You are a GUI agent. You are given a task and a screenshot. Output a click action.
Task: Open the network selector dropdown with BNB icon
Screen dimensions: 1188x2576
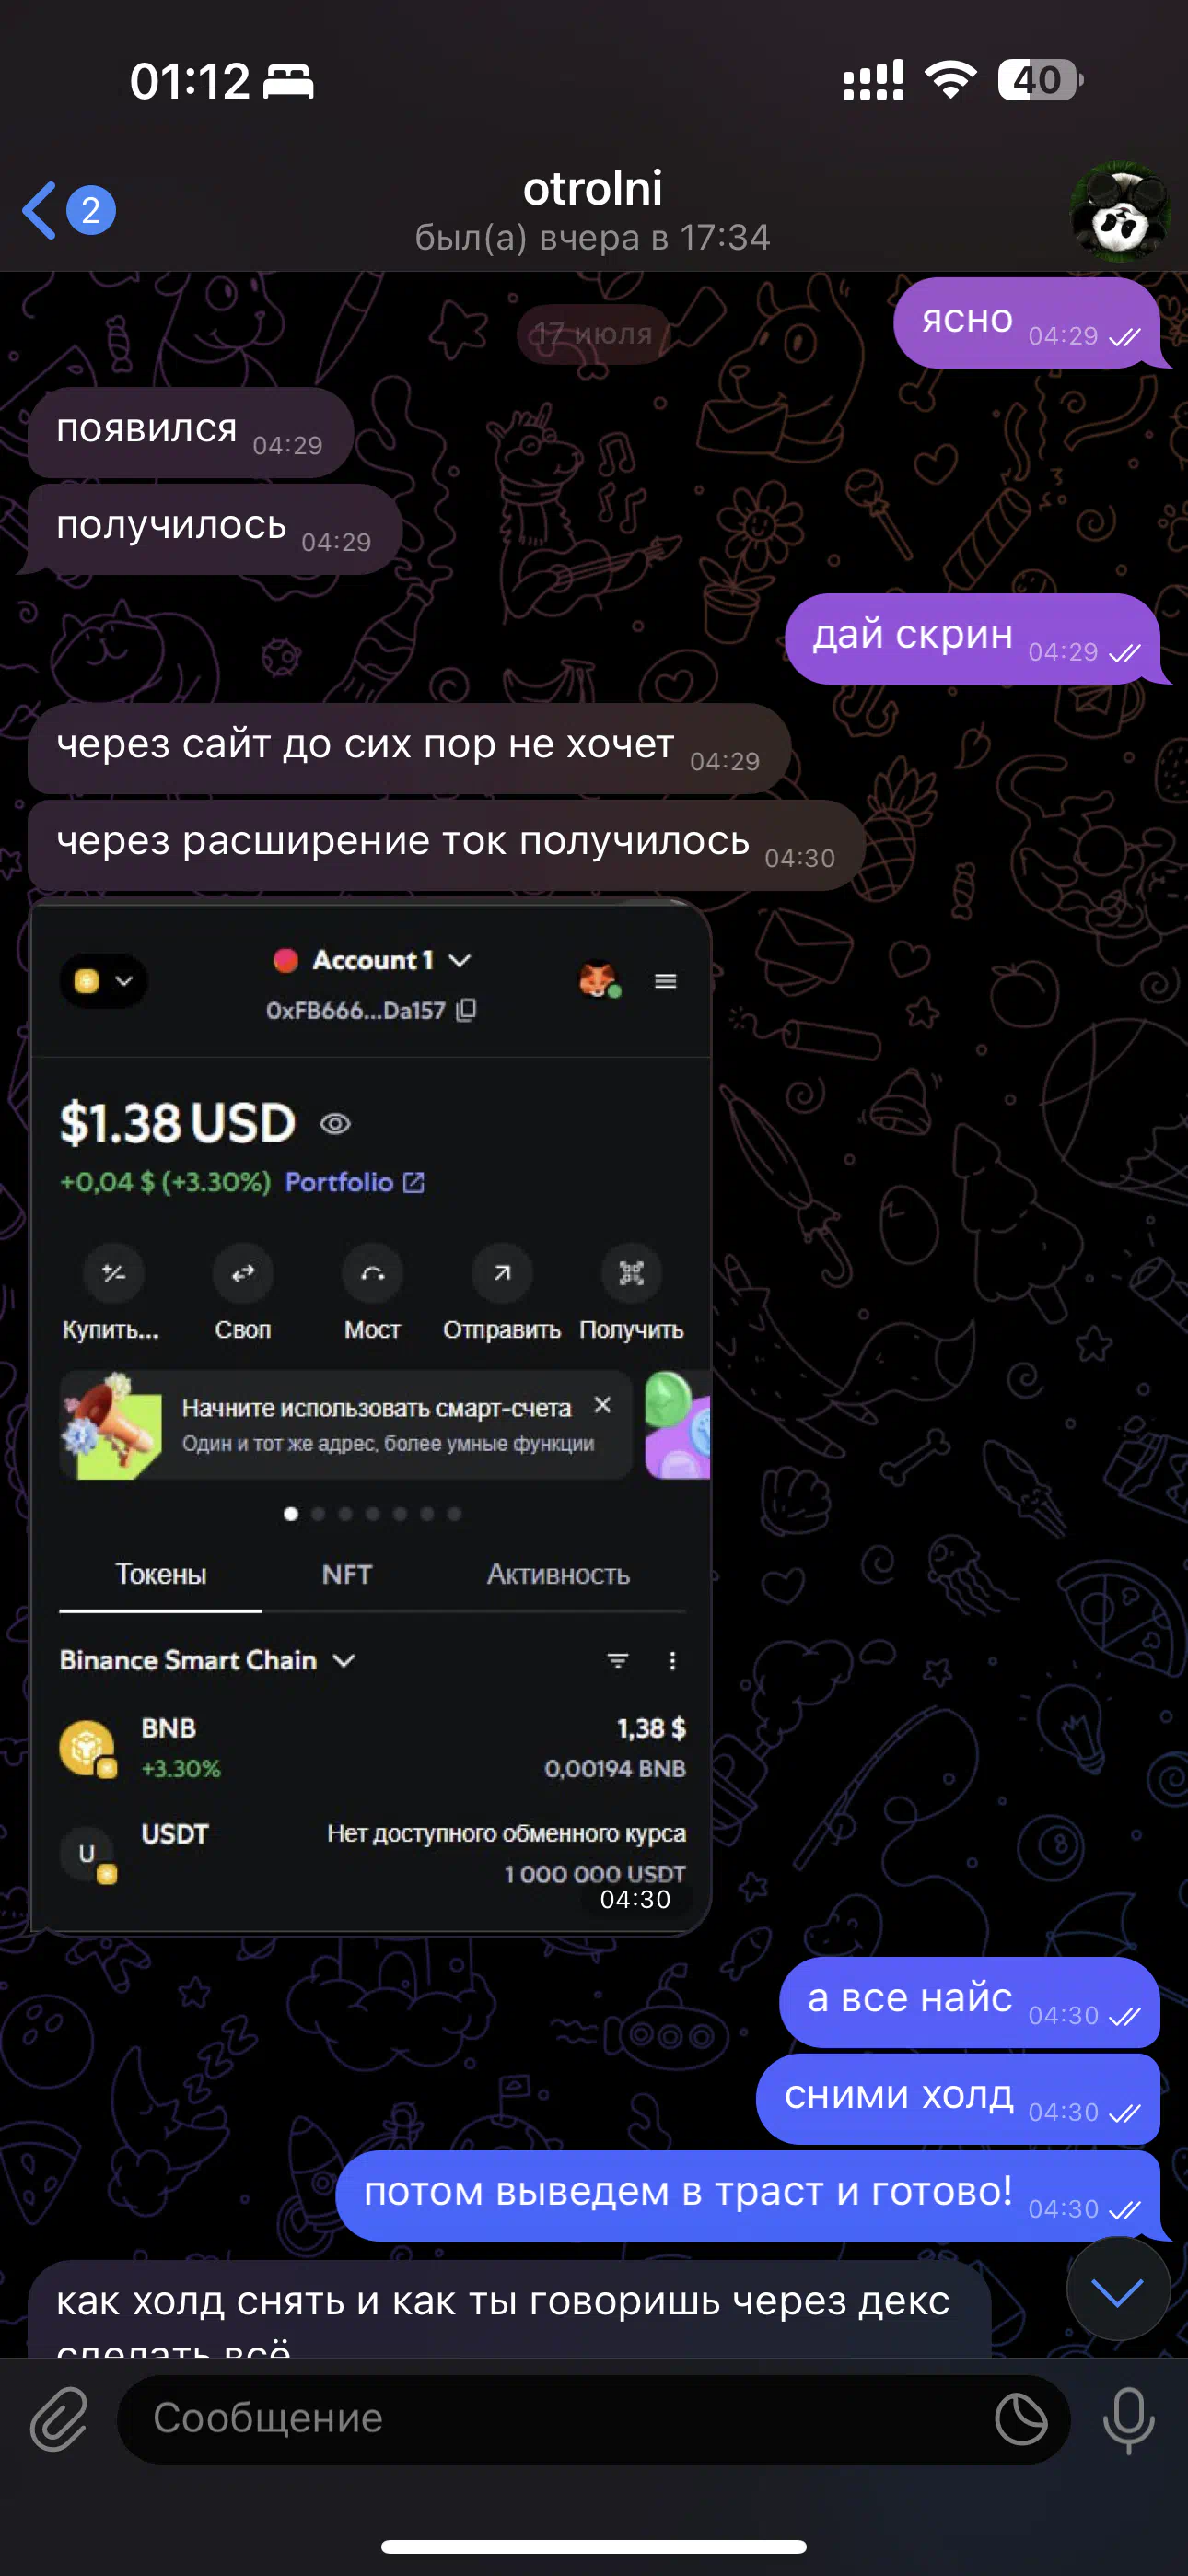pyautogui.click(x=103, y=981)
